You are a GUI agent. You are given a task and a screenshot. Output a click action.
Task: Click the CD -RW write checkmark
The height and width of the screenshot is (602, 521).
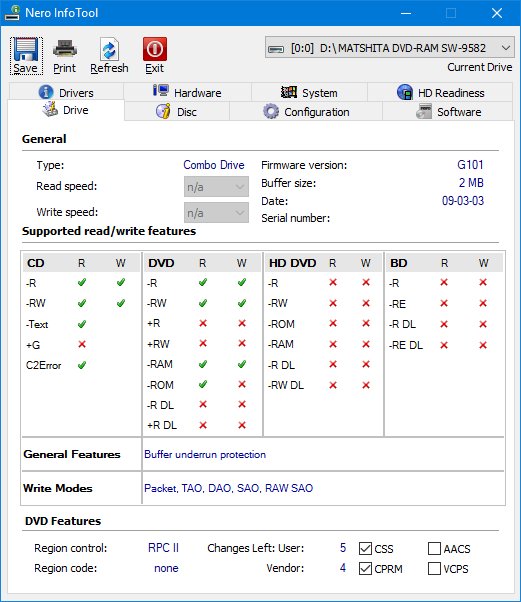[x=121, y=303]
